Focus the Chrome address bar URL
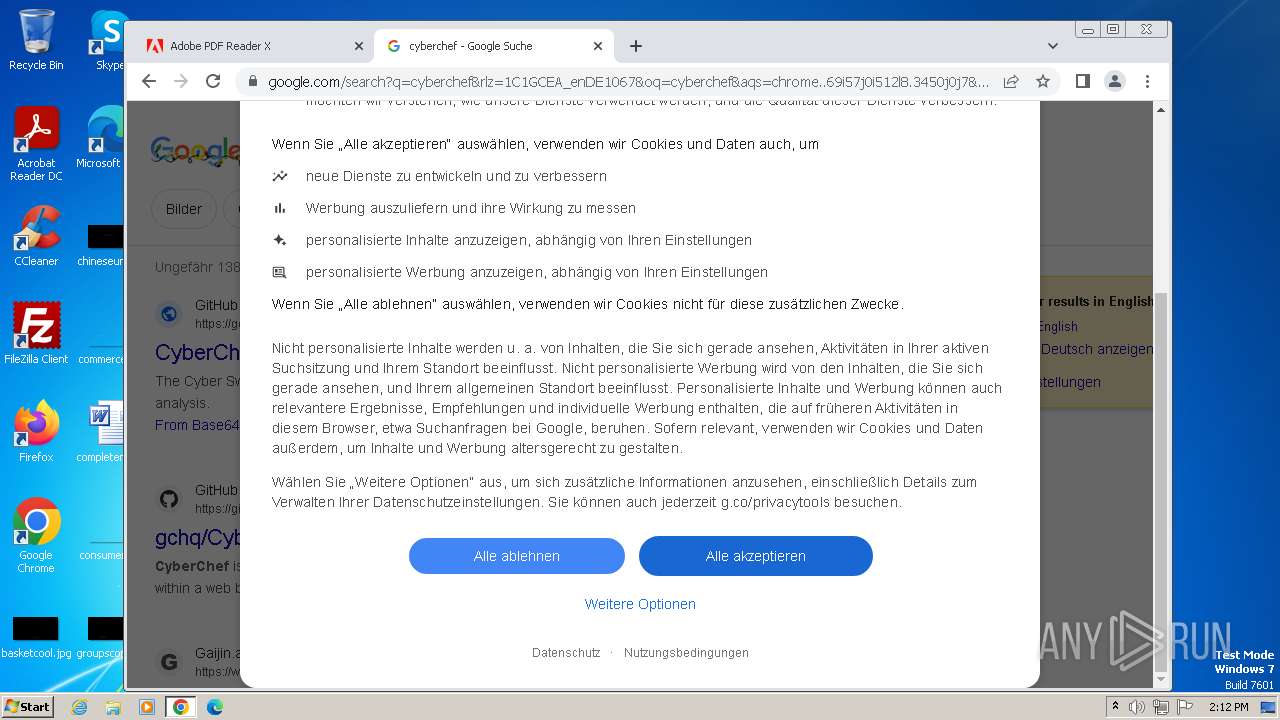This screenshot has height=720, width=1280. point(628,82)
